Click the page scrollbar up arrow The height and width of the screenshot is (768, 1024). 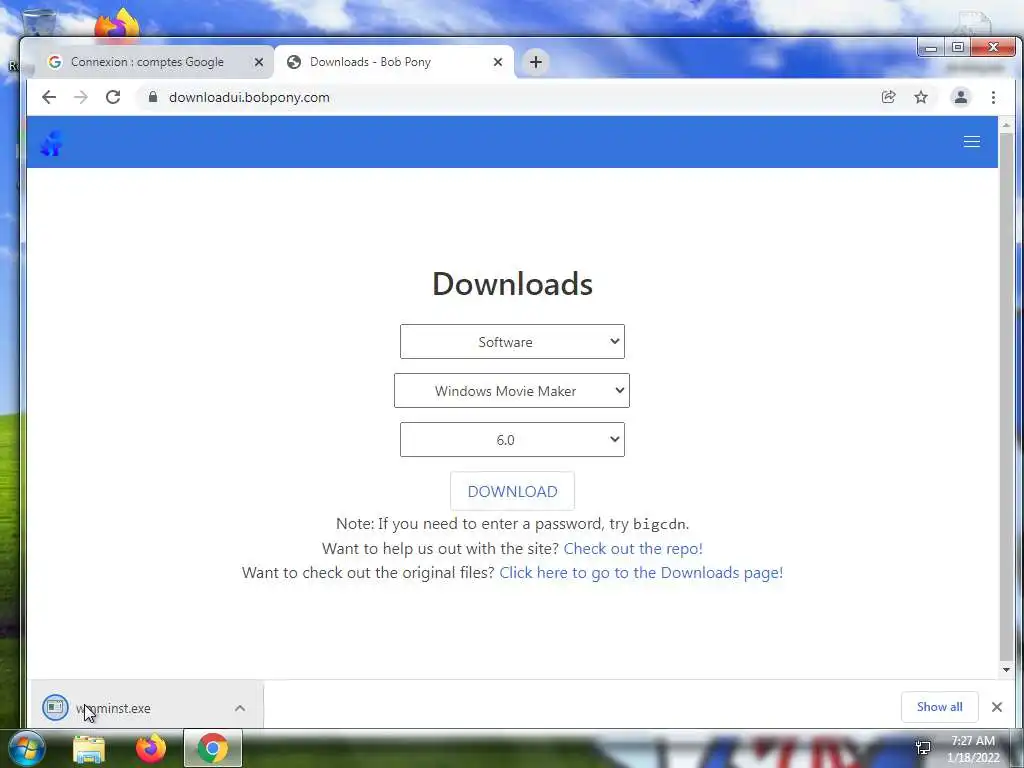tap(1006, 125)
